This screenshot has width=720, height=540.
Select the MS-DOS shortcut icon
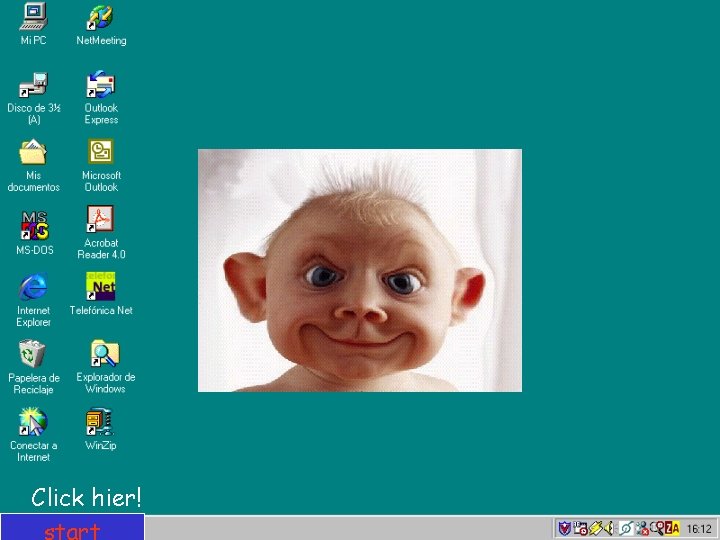coord(34,225)
